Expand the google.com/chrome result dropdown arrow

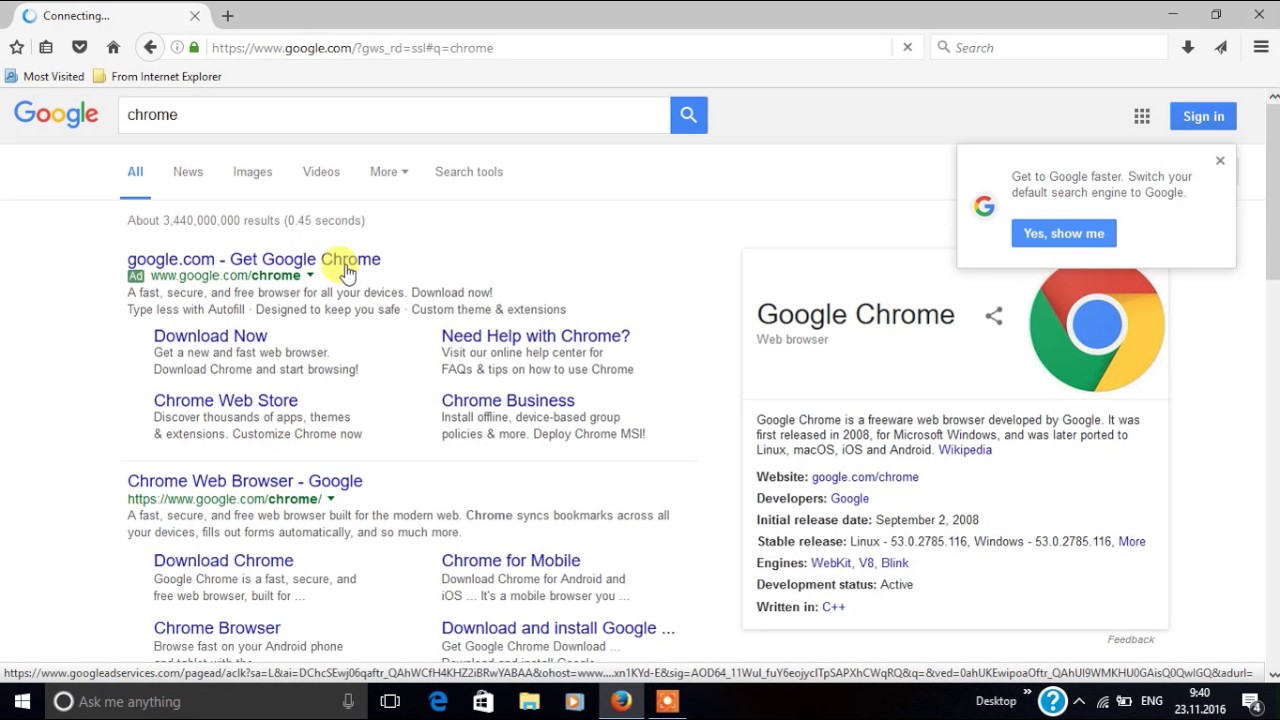tap(330, 499)
